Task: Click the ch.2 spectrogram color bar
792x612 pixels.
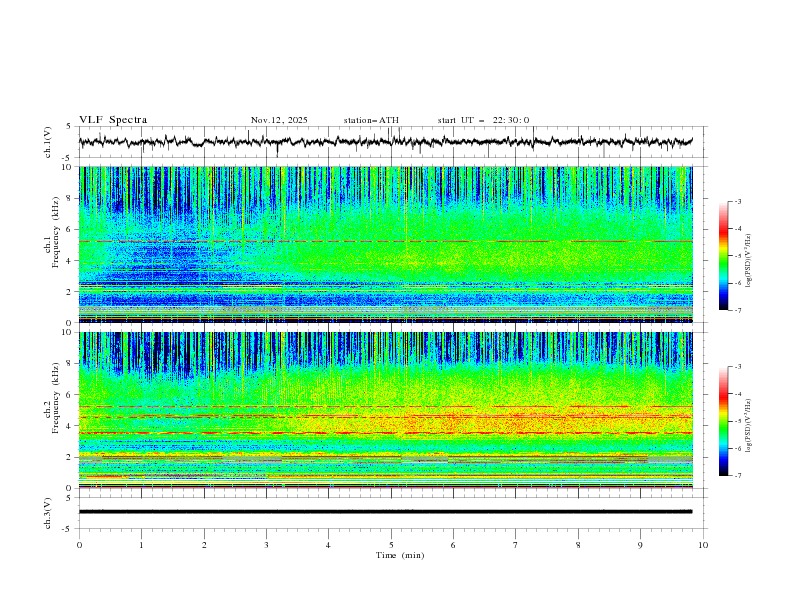Action: point(723,421)
